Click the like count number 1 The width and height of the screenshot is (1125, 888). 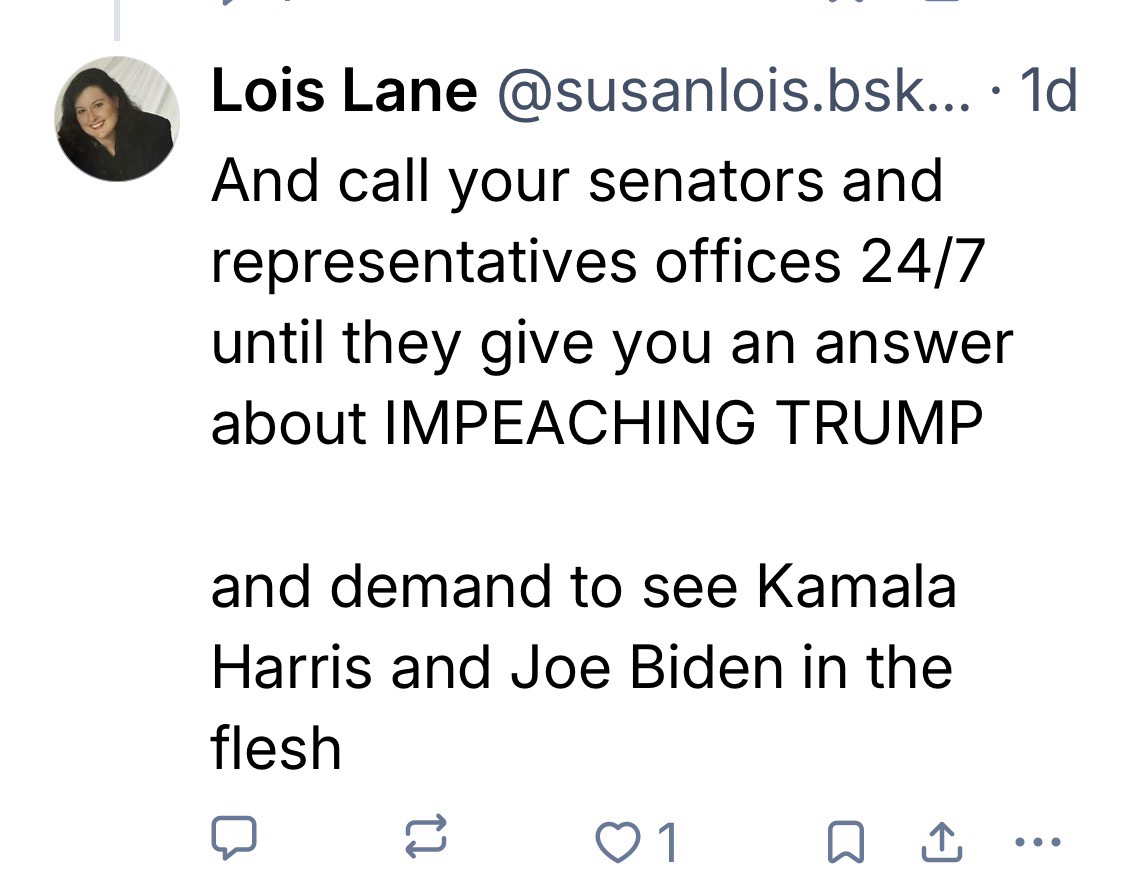tap(667, 843)
